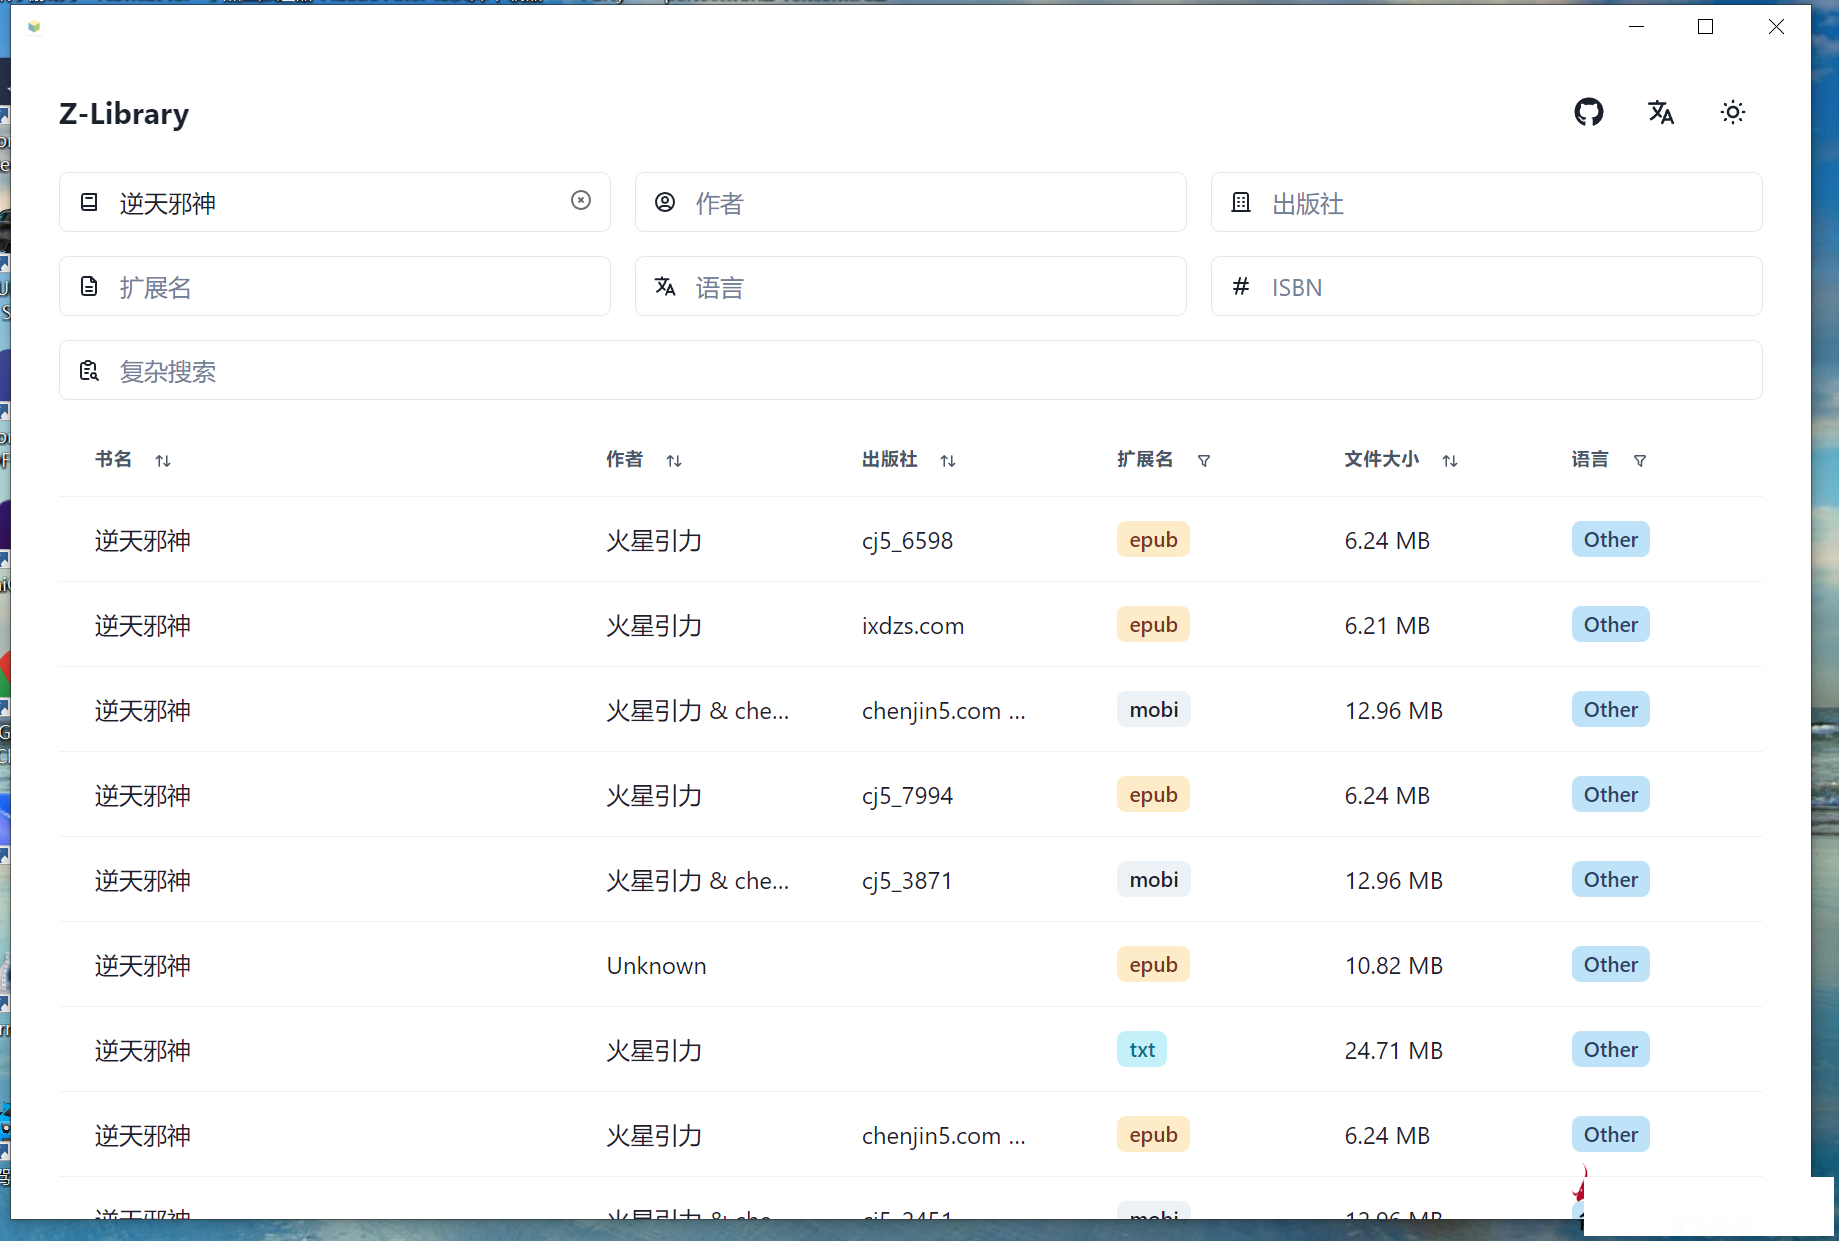Screen dimensions: 1839x1241
Task: Click the app icon in title bar
Action: click(34, 27)
